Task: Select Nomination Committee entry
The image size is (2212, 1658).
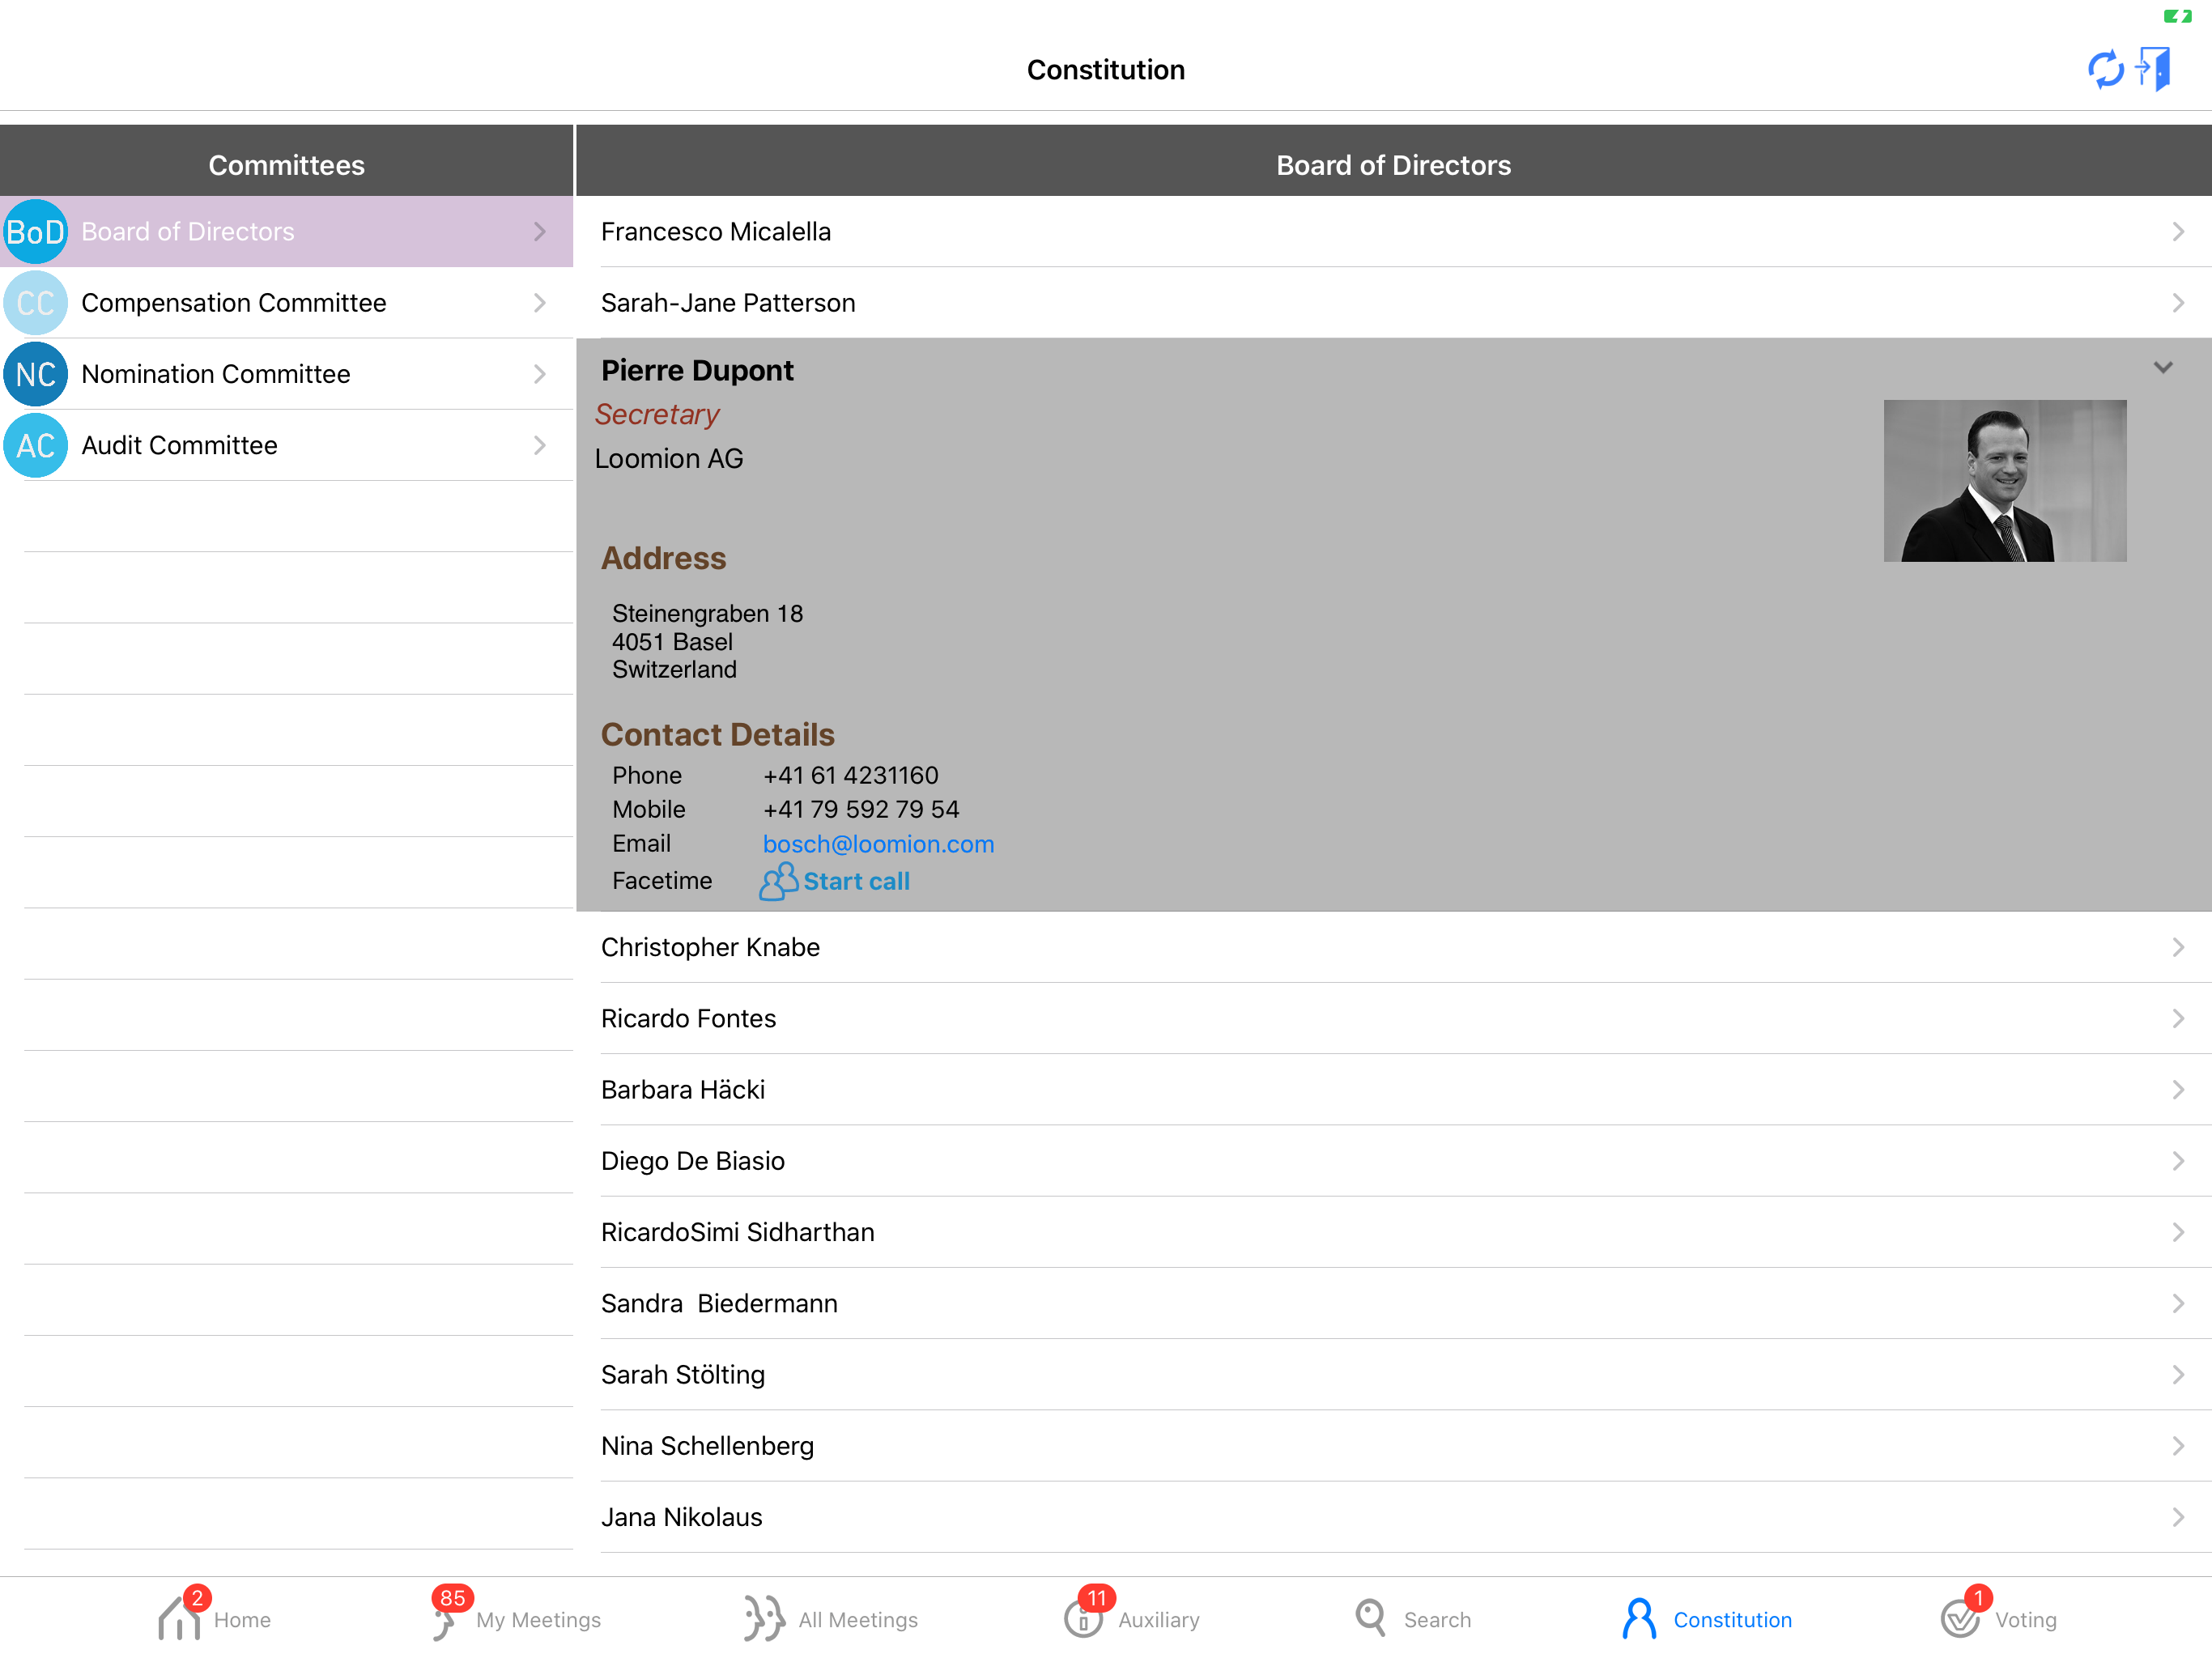Action: [x=286, y=374]
